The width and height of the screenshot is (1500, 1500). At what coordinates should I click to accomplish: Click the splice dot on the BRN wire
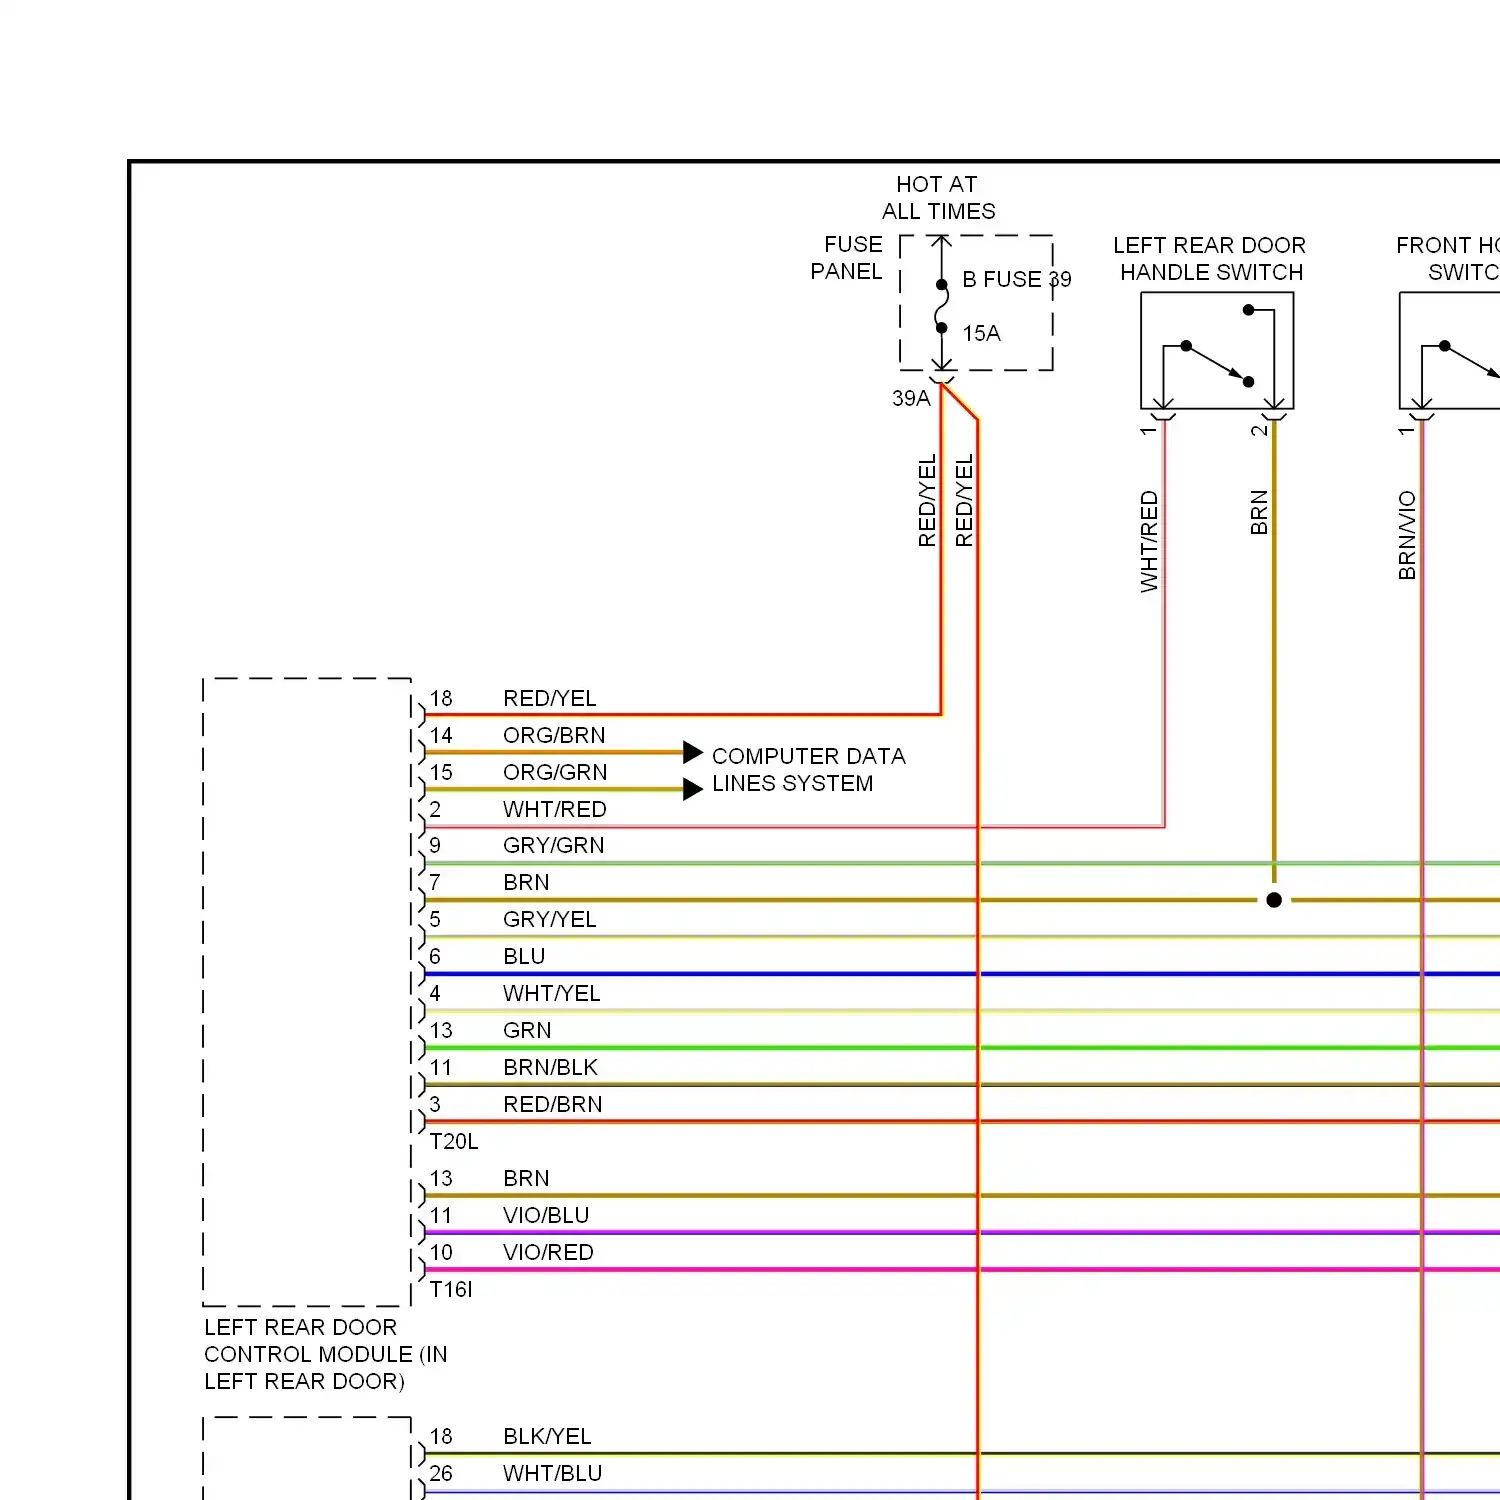1274,900
